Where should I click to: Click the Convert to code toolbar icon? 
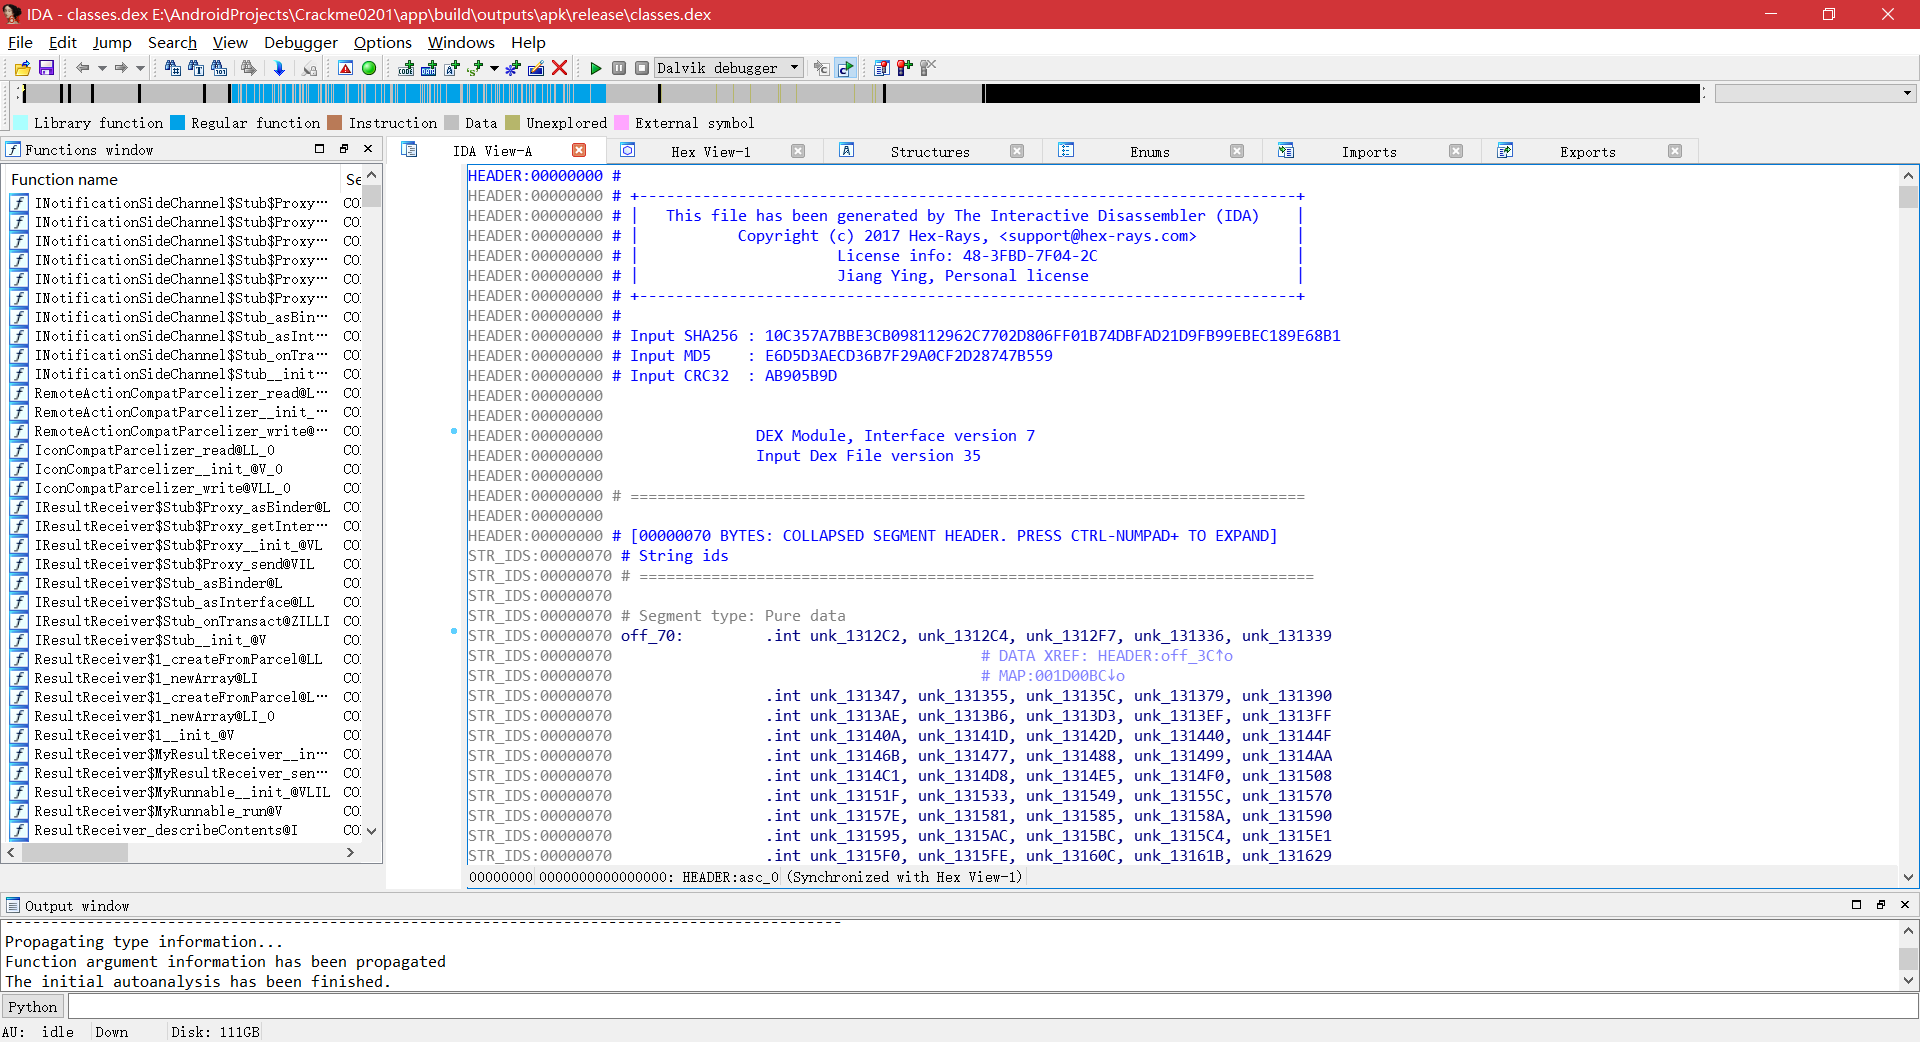406,68
